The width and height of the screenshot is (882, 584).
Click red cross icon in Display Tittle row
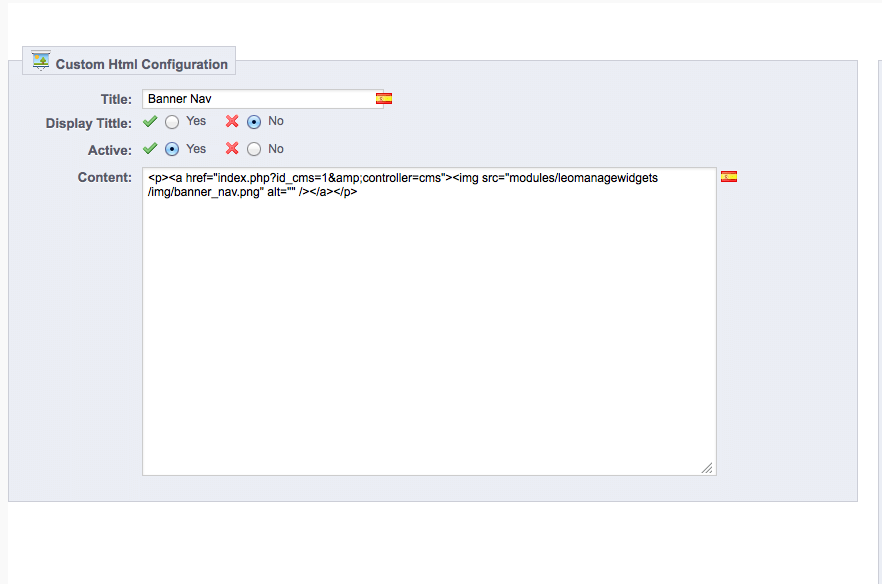pyautogui.click(x=232, y=121)
